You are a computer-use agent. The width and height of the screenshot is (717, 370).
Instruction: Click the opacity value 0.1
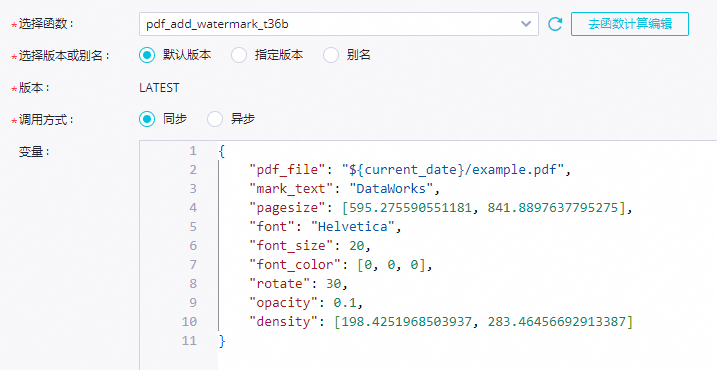click(x=345, y=302)
